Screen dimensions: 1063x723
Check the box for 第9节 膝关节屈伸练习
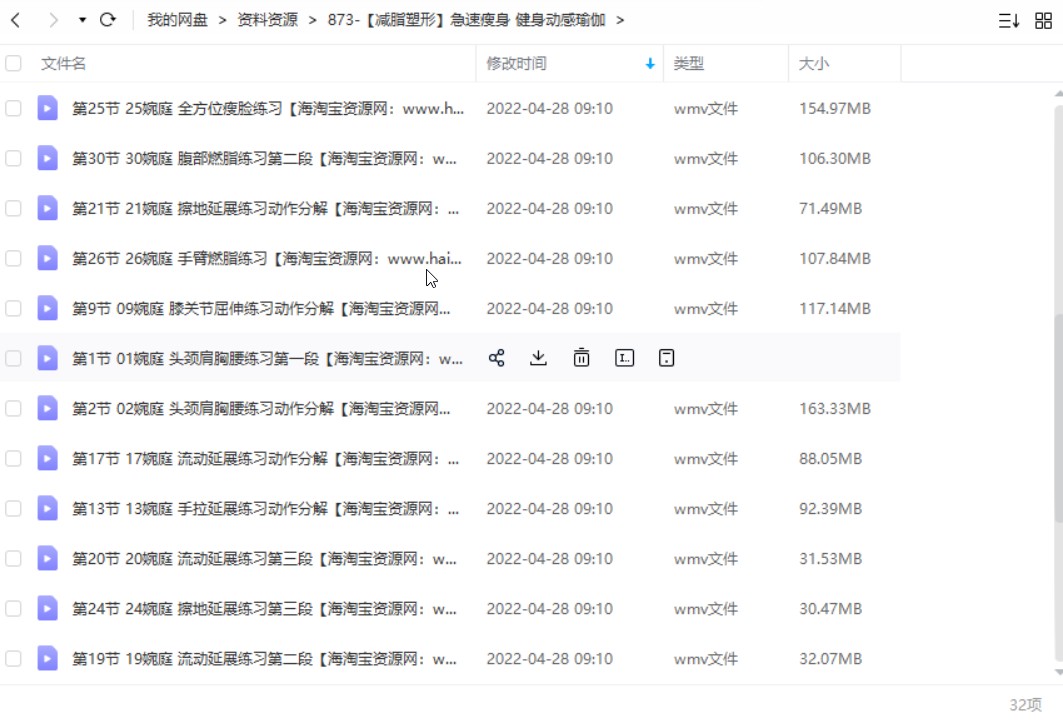13,309
